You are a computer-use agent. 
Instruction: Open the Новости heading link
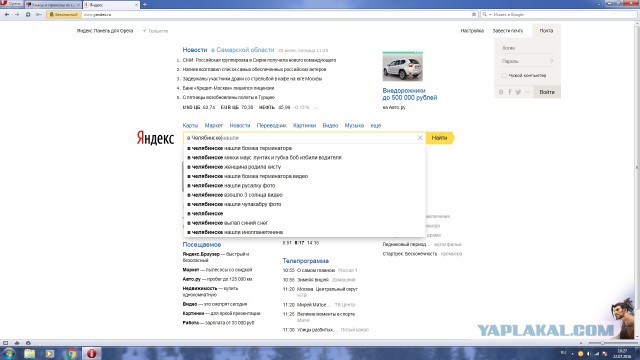click(x=195, y=50)
